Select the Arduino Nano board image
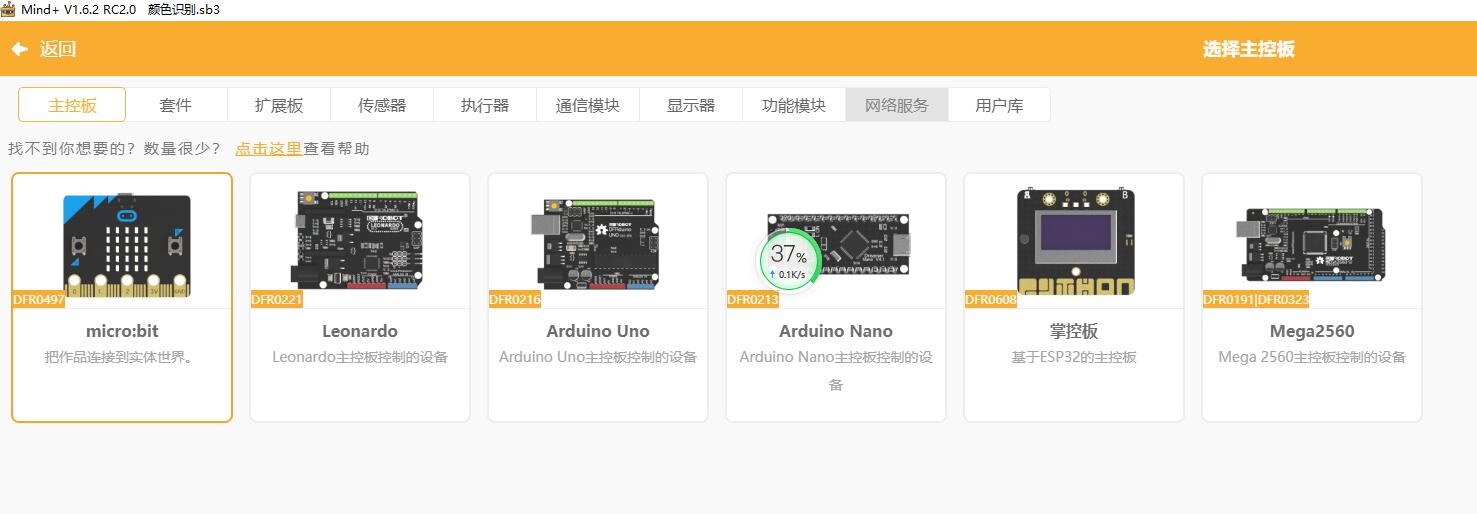 pyautogui.click(x=840, y=245)
